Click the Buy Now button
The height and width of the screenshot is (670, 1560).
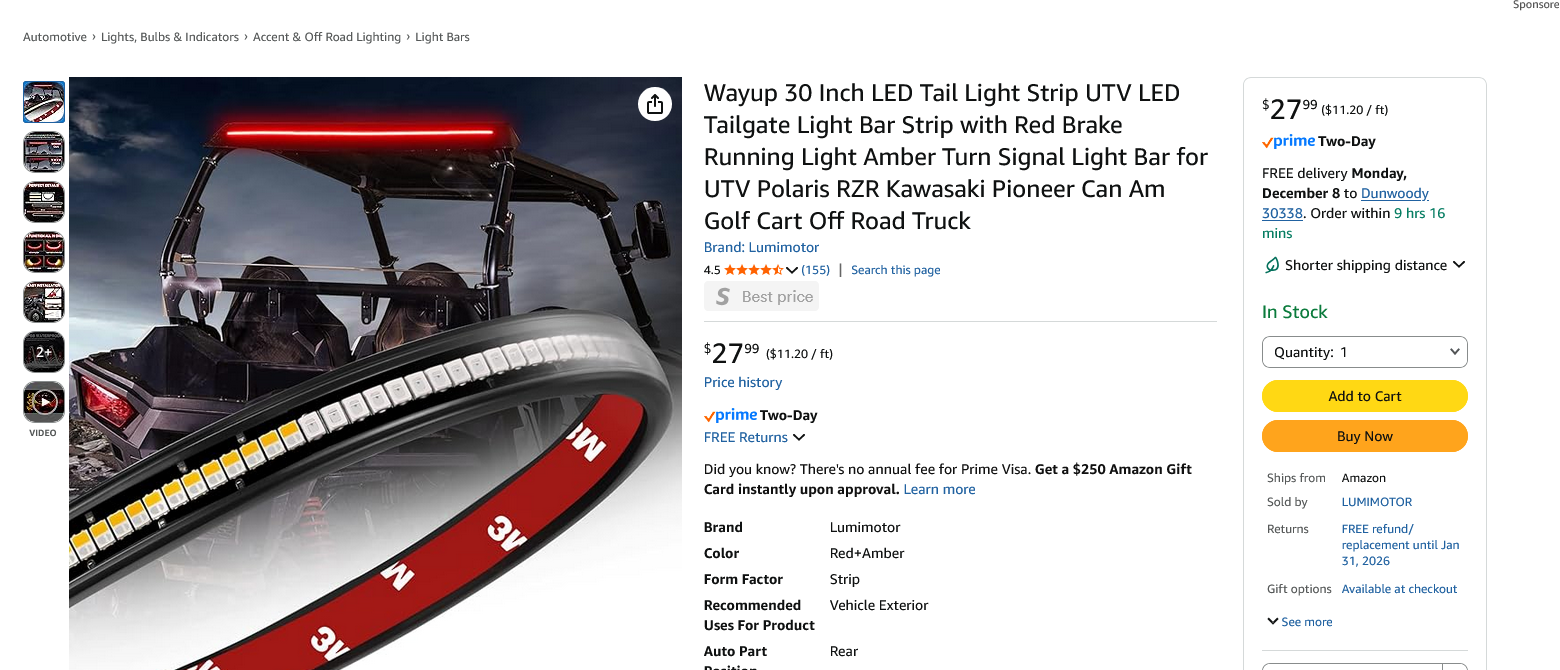1365,436
